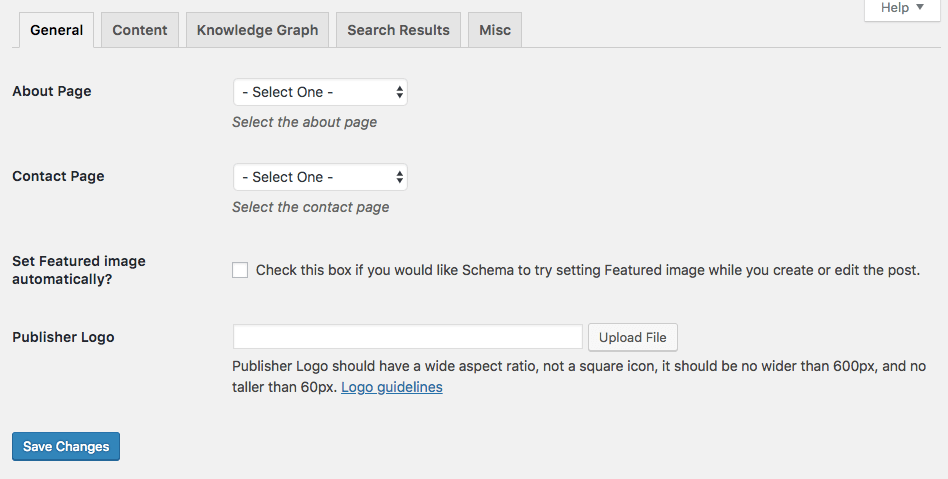
Task: Open the Contact Page dropdown
Action: coord(319,177)
